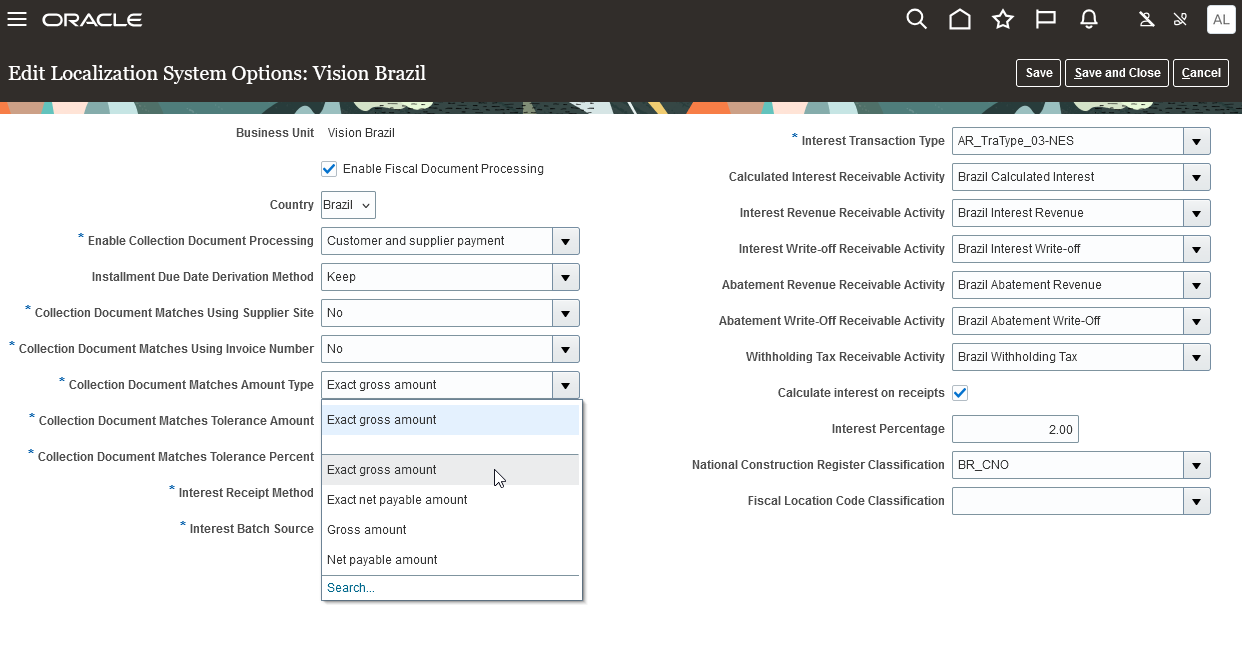Select Net payable amount option
1242x649 pixels.
[x=451, y=560]
